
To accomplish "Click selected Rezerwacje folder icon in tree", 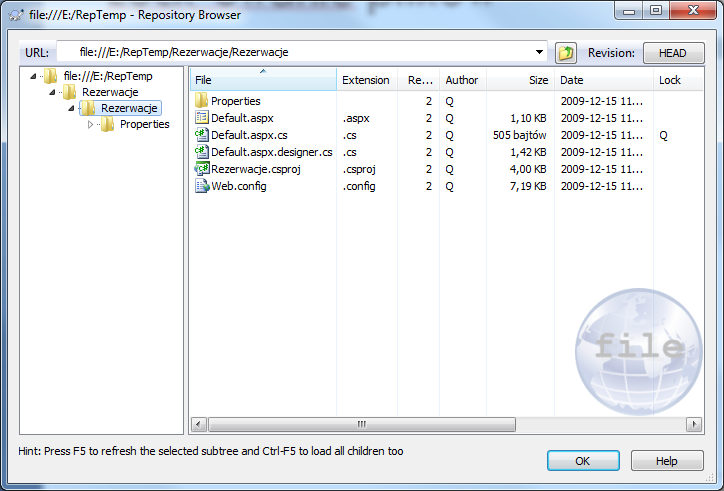I will click(88, 108).
